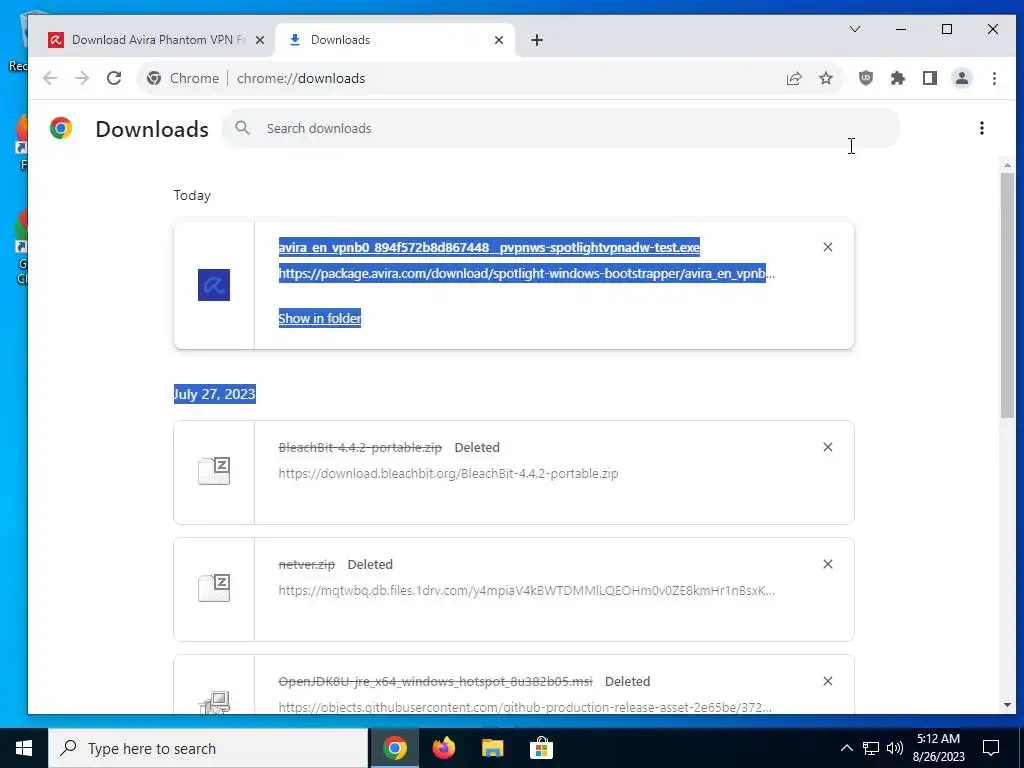Viewport: 1024px width, 768px height.
Task: Click the Avira file icon thumbnail
Action: click(x=214, y=285)
